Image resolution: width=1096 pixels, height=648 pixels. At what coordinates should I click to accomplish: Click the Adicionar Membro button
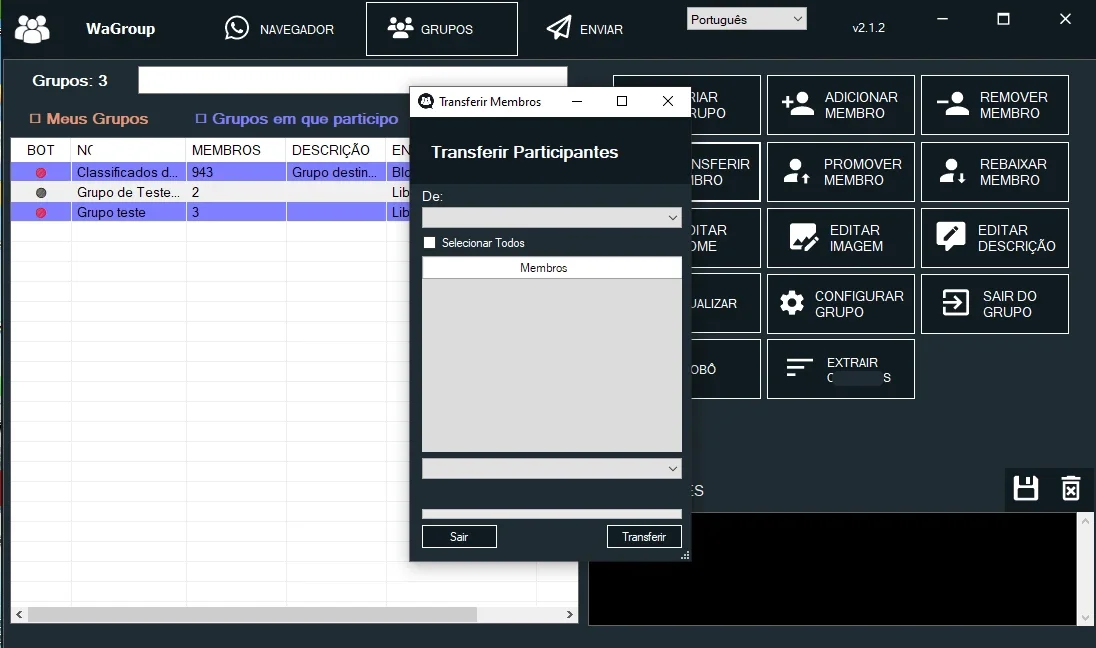[x=840, y=105]
